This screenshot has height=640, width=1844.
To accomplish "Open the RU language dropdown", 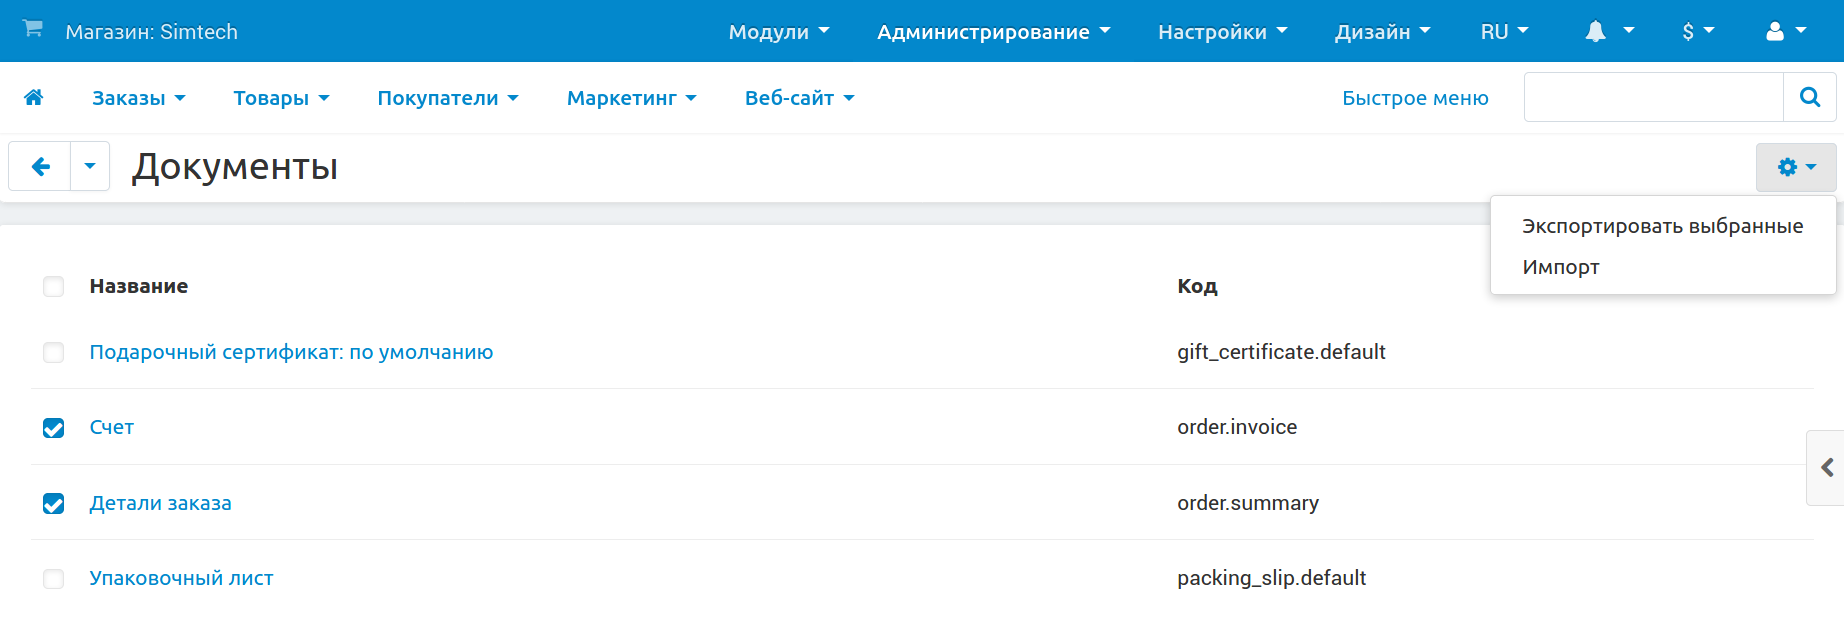I will tap(1504, 32).
